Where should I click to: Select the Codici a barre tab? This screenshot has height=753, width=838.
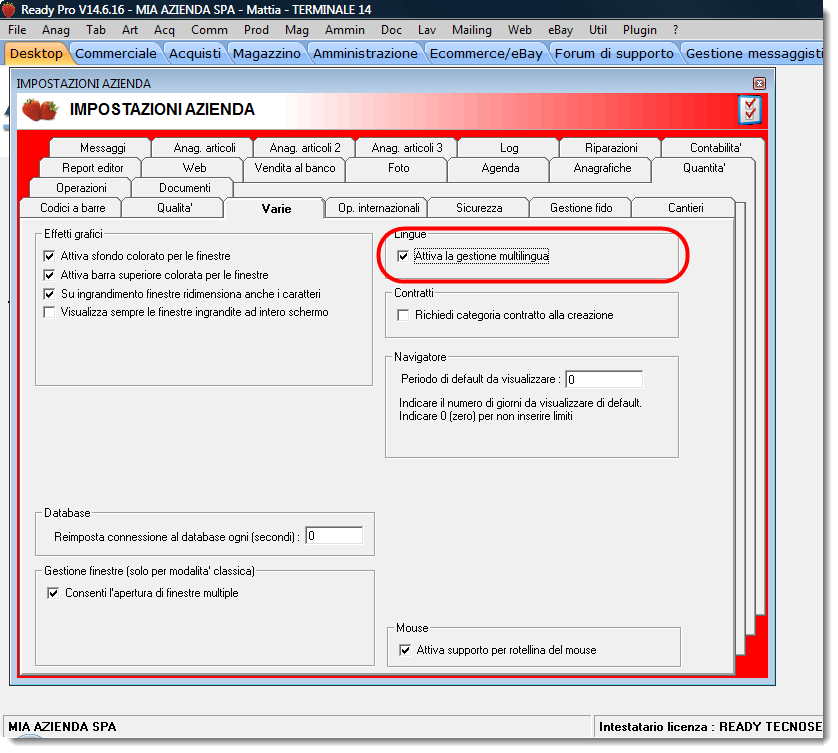[x=71, y=208]
